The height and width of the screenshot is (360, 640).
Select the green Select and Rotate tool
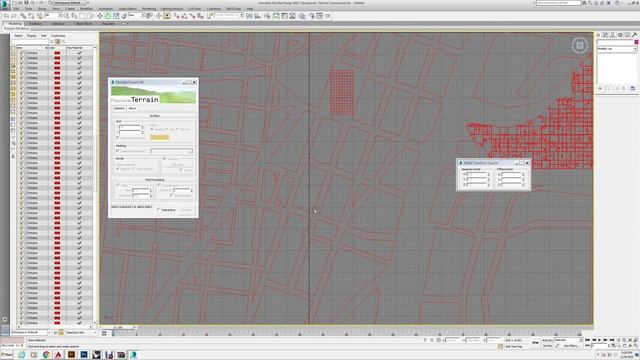(108, 16)
